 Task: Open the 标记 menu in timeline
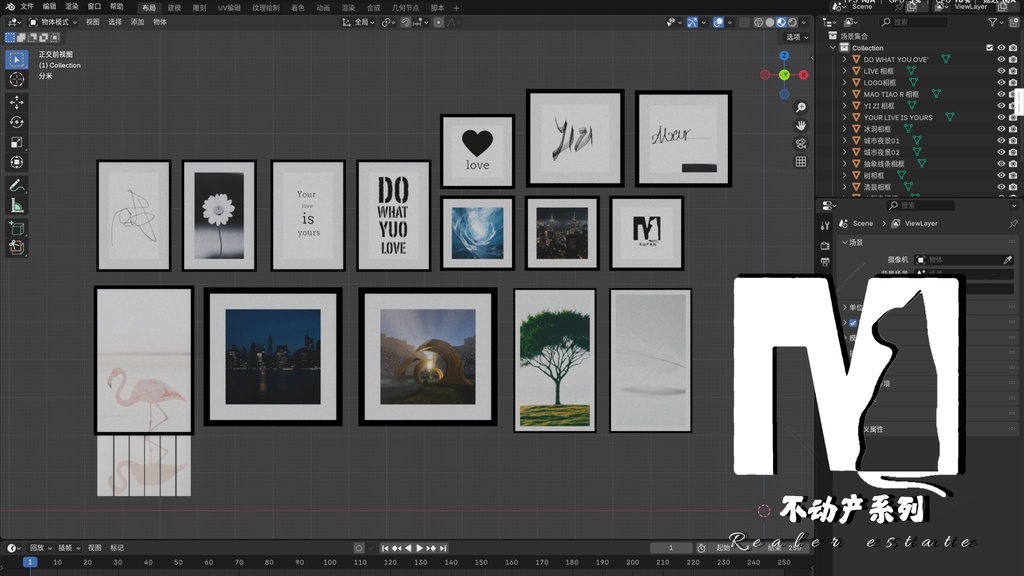[117, 548]
